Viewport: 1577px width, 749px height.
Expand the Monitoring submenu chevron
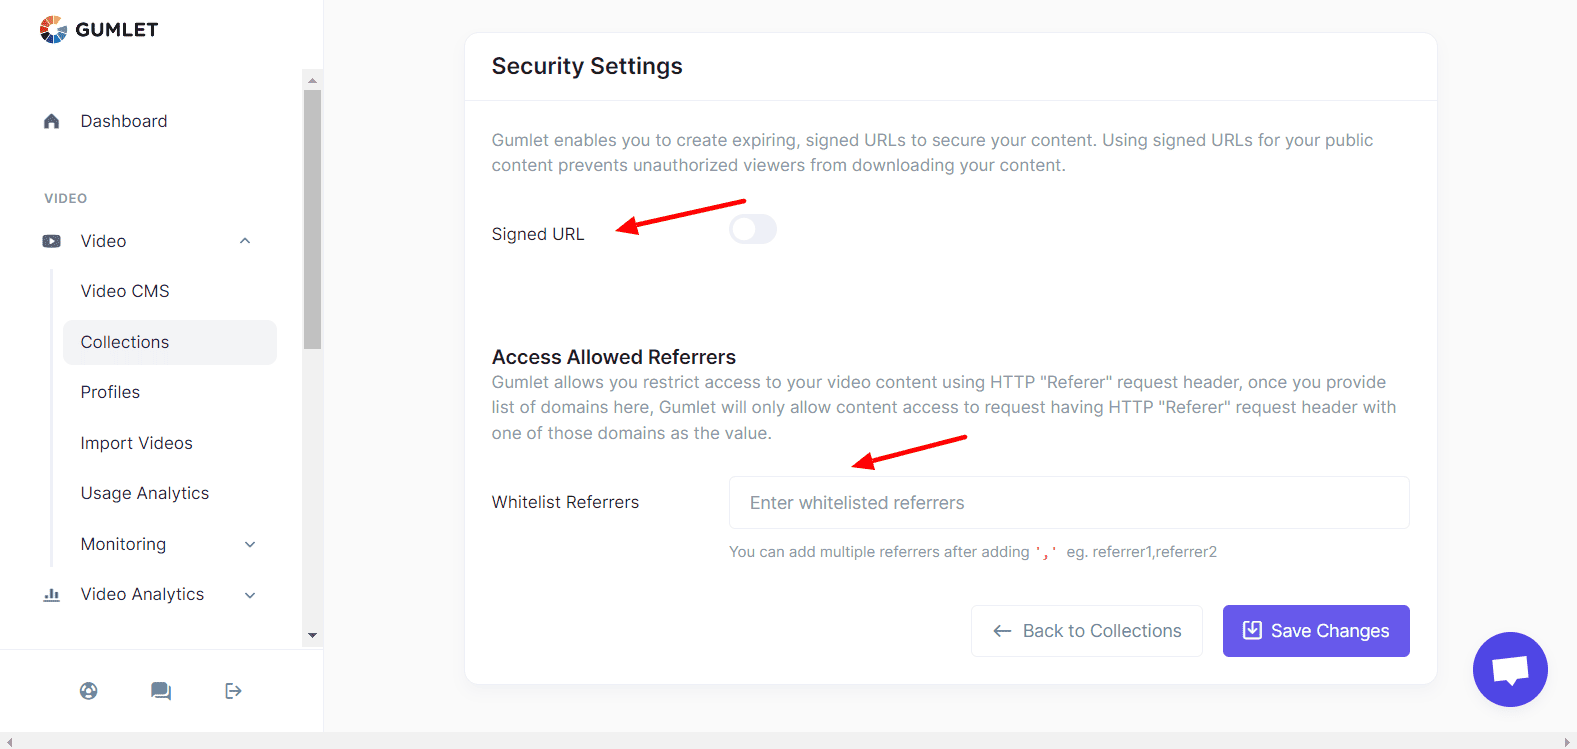point(250,544)
